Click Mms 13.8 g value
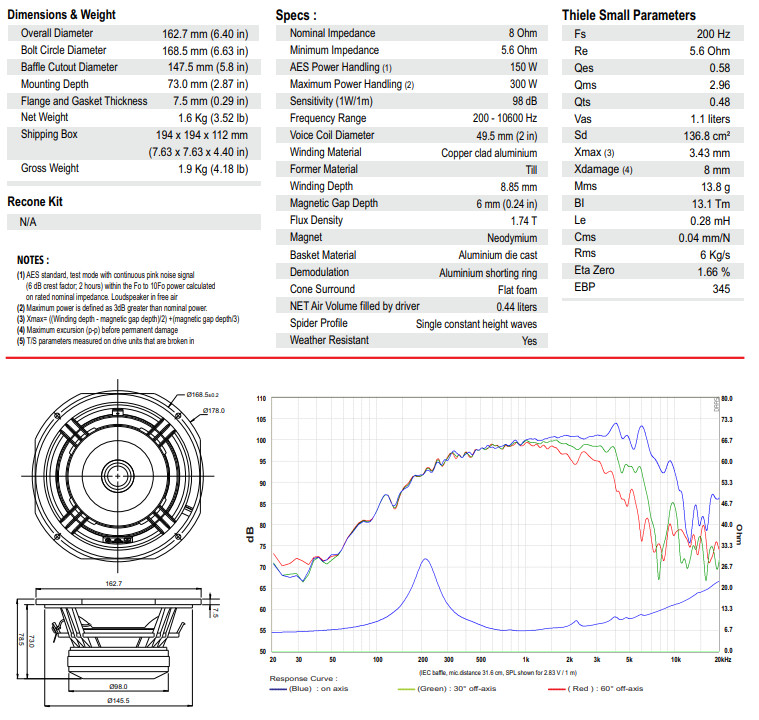 [715, 187]
